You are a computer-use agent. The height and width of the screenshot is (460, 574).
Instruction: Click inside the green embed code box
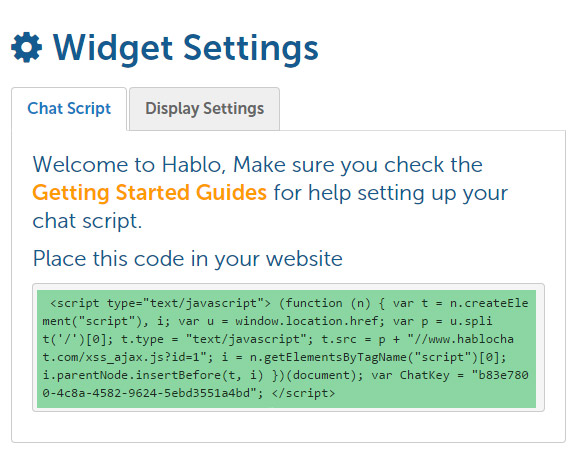pyautogui.click(x=286, y=348)
